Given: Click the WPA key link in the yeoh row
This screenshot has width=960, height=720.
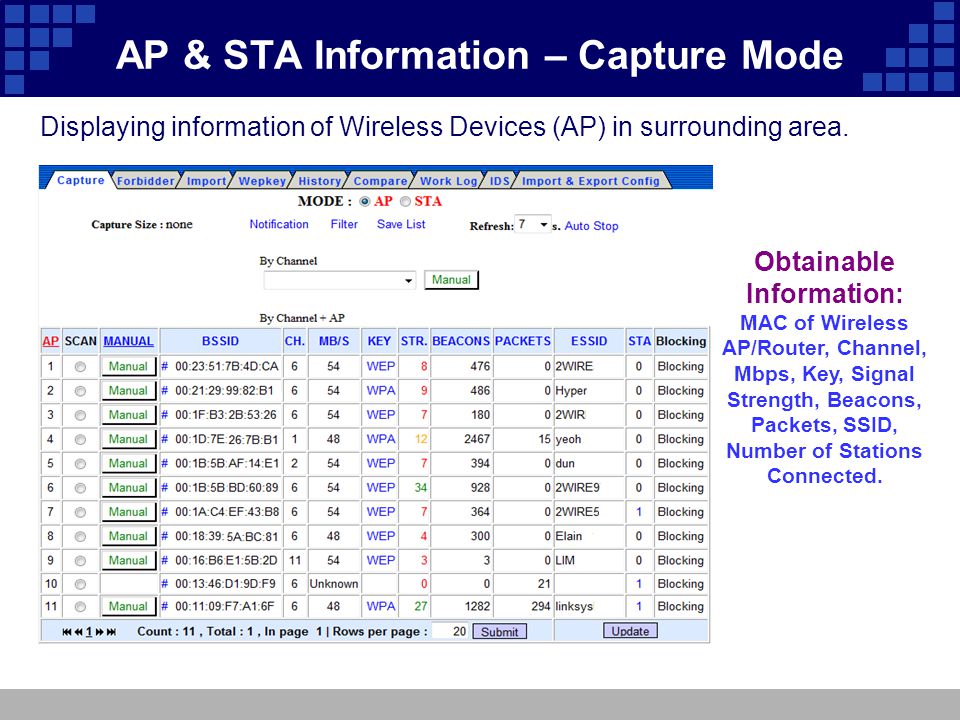Looking at the screenshot, I should pyautogui.click(x=380, y=439).
